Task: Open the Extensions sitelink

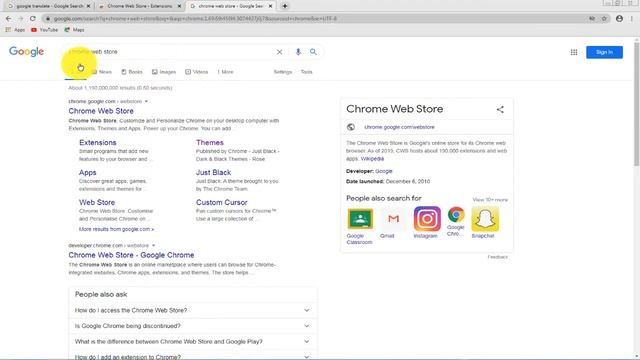Action: pyautogui.click(x=98, y=142)
